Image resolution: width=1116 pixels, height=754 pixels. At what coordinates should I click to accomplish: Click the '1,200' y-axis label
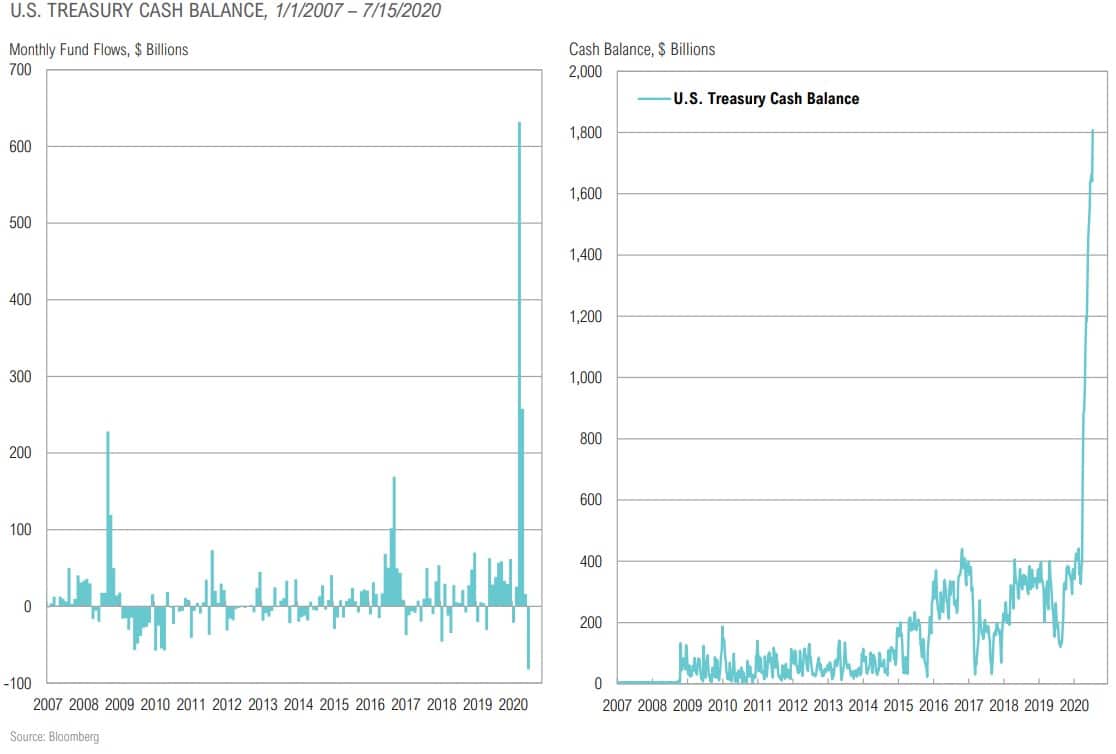[x=586, y=316]
